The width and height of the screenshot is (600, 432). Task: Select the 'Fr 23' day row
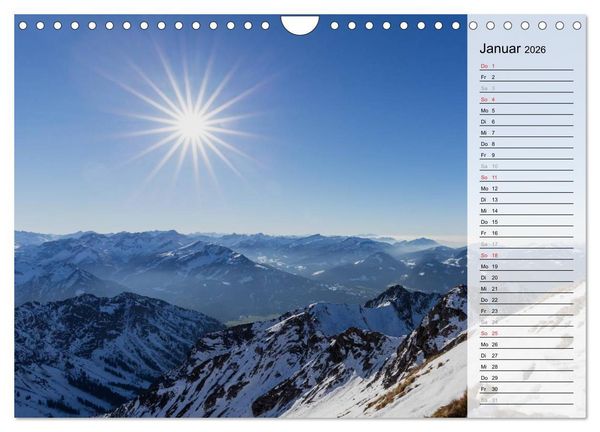click(x=527, y=311)
